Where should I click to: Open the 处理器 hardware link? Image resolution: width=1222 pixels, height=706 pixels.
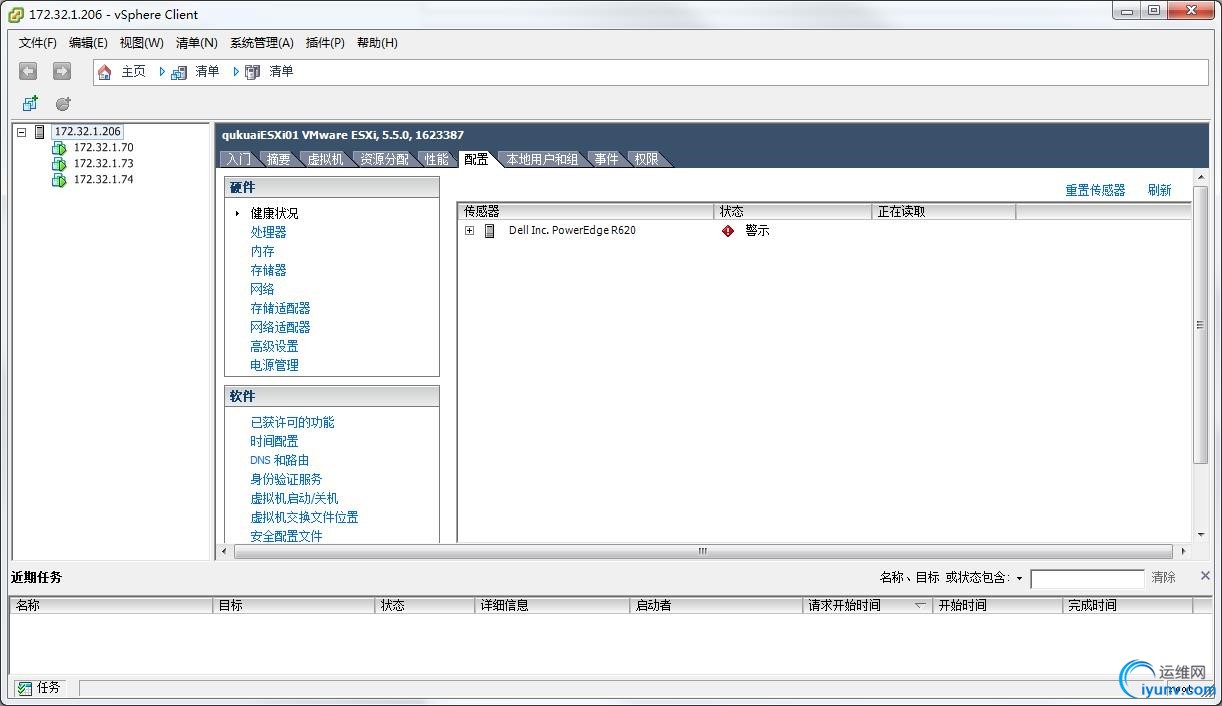(x=268, y=232)
